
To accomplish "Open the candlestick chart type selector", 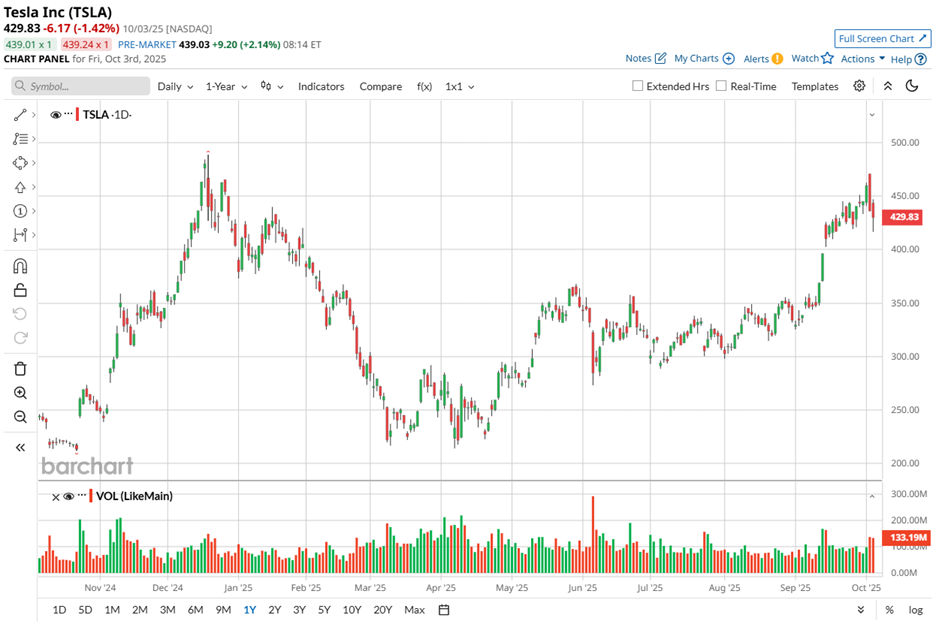I will tap(272, 86).
